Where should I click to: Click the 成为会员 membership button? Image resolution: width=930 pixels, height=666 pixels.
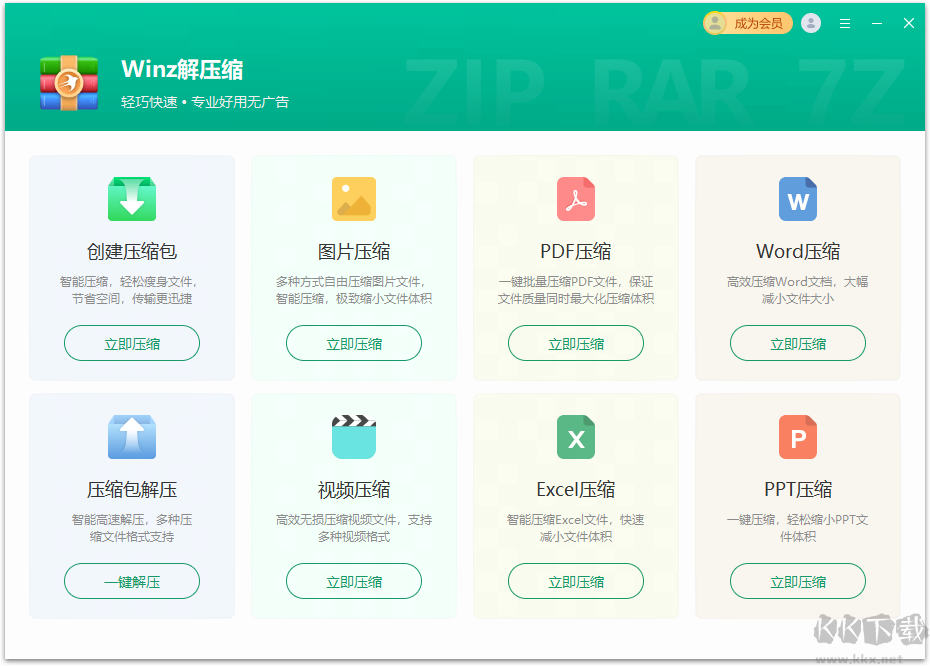pos(747,23)
